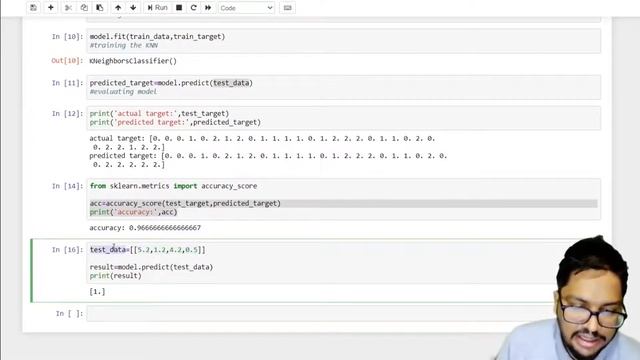Click the predicted target output line

coord(268,156)
